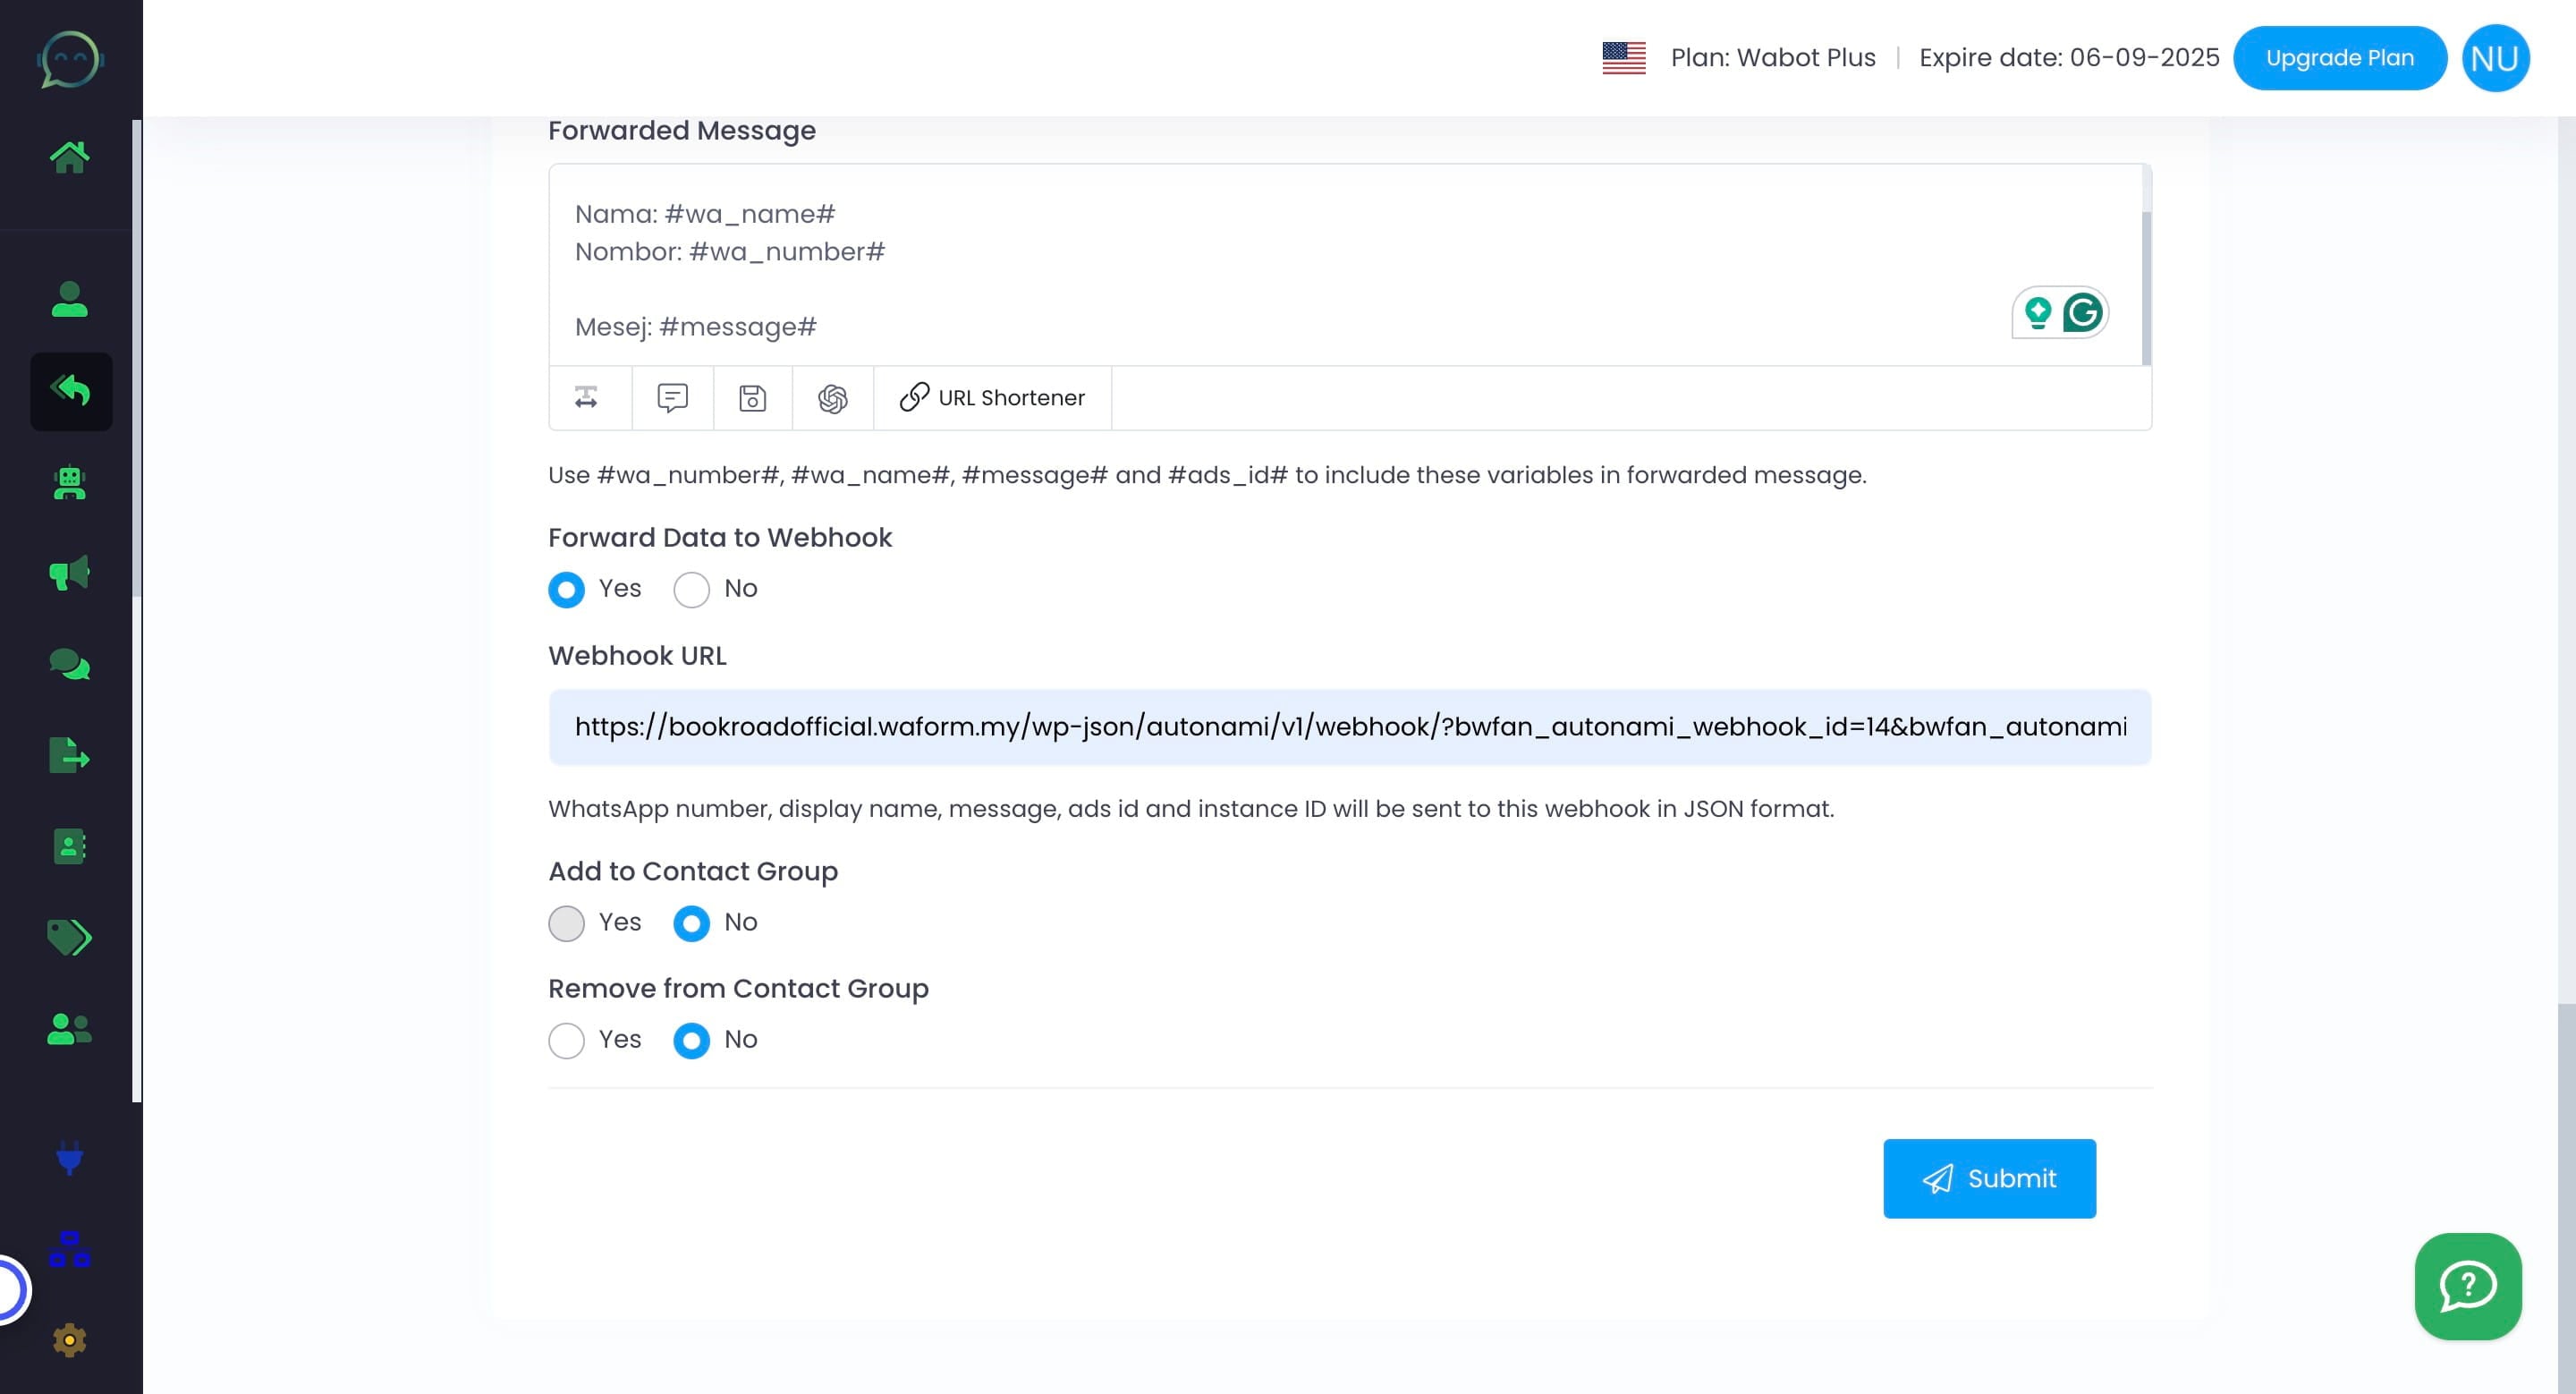This screenshot has width=2576, height=1394.
Task: Click the Submit button
Action: (1988, 1178)
